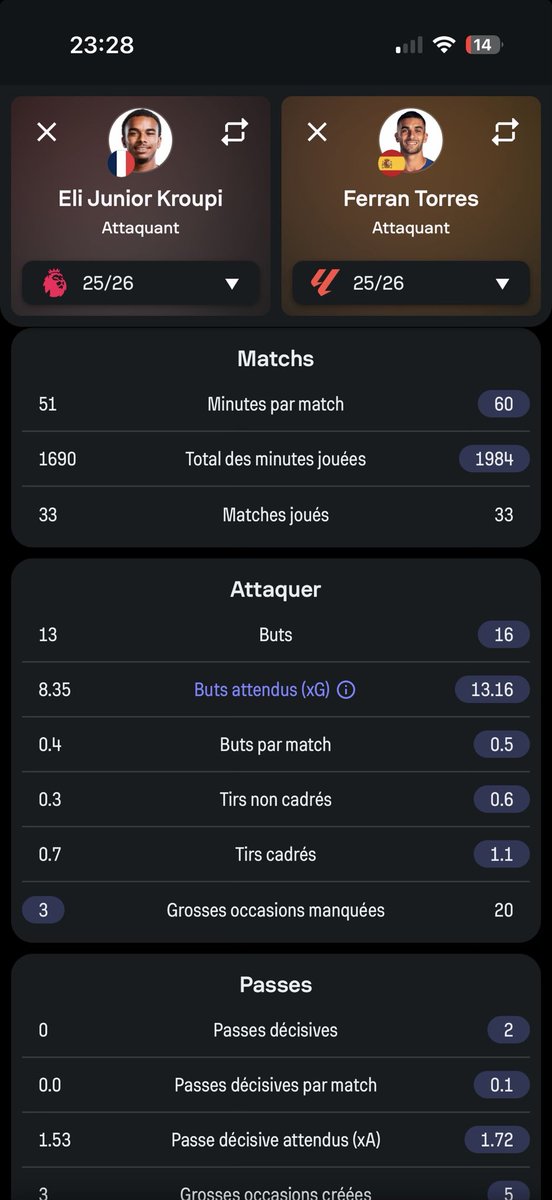Swap out Eli Junior Kroupi player
Screen dimensions: 552x1200
(234, 132)
